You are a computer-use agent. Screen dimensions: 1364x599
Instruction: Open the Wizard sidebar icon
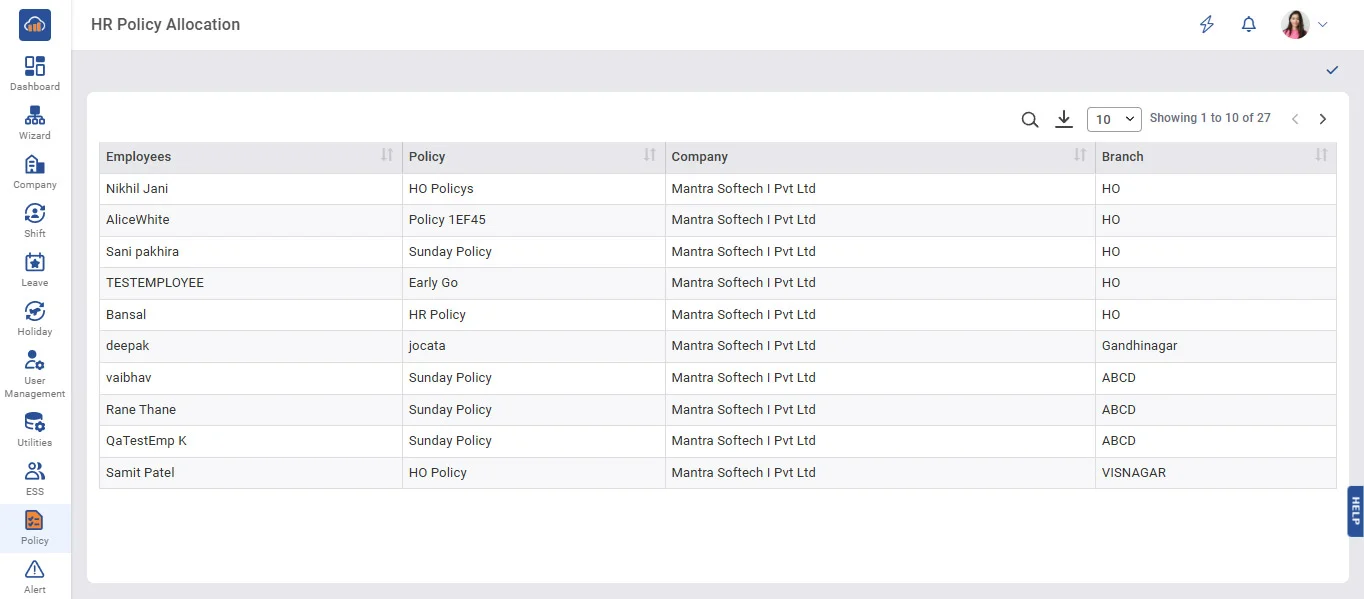[x=35, y=122]
